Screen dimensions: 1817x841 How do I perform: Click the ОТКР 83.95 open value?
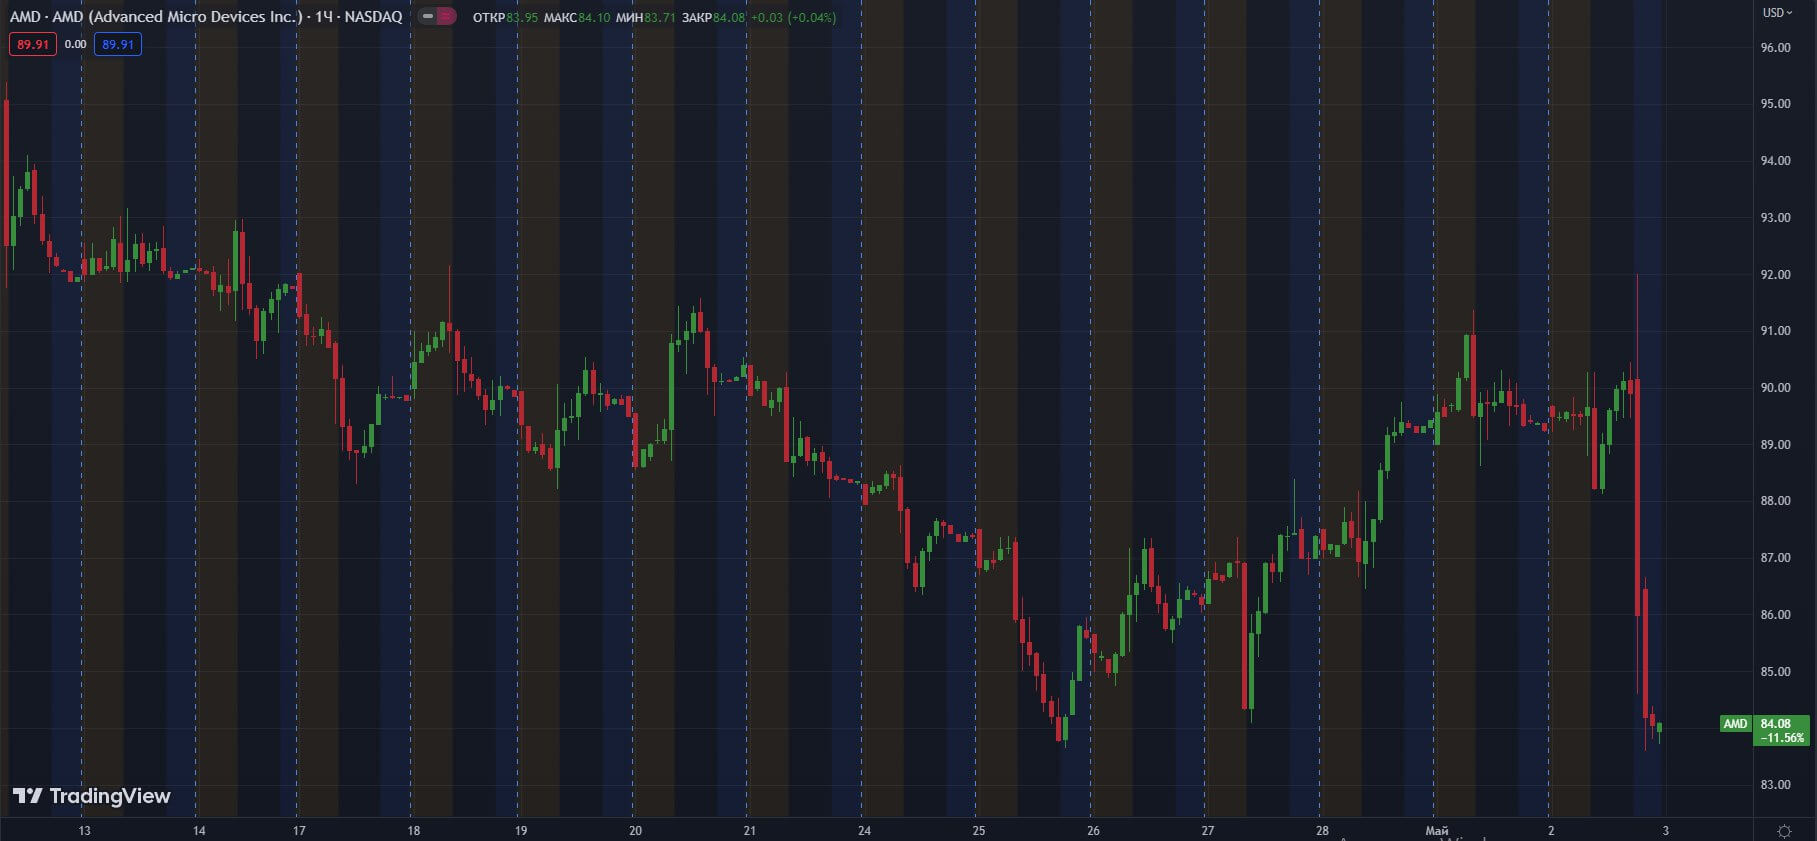coord(505,17)
